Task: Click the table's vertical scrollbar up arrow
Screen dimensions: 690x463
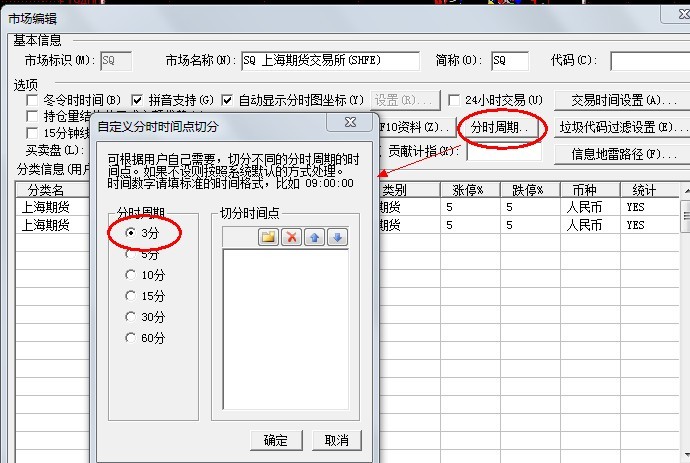Action: 686,191
